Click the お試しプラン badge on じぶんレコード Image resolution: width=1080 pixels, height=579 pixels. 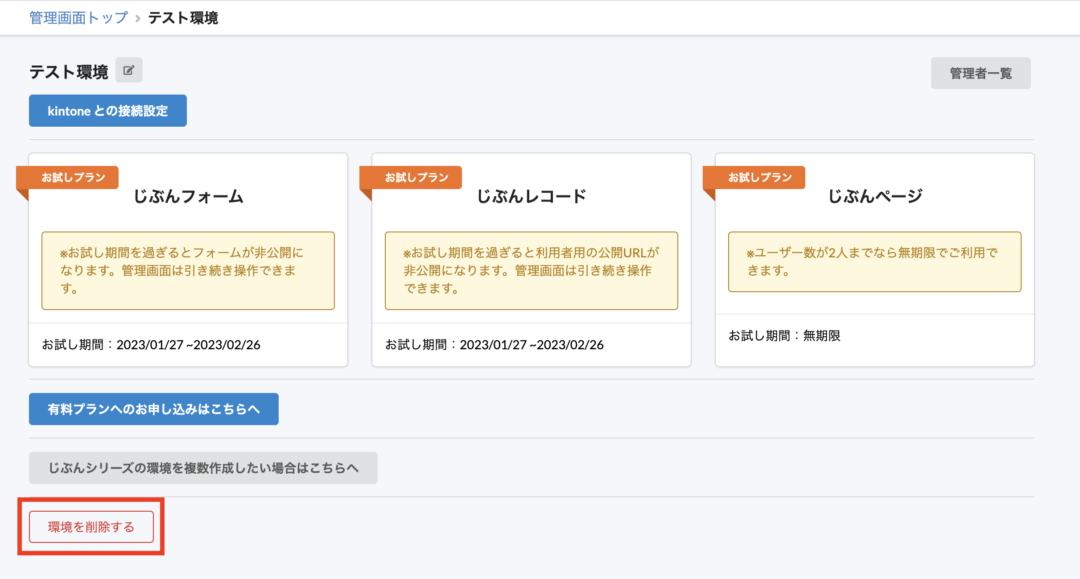[416, 177]
